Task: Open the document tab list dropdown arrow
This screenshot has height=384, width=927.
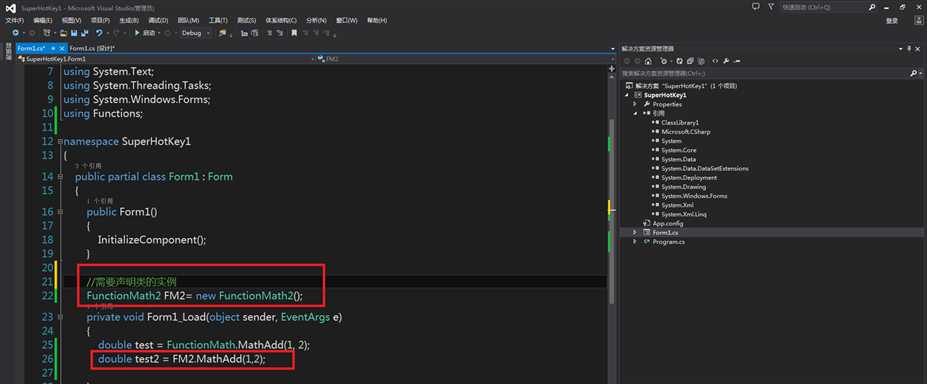Action: 612,49
